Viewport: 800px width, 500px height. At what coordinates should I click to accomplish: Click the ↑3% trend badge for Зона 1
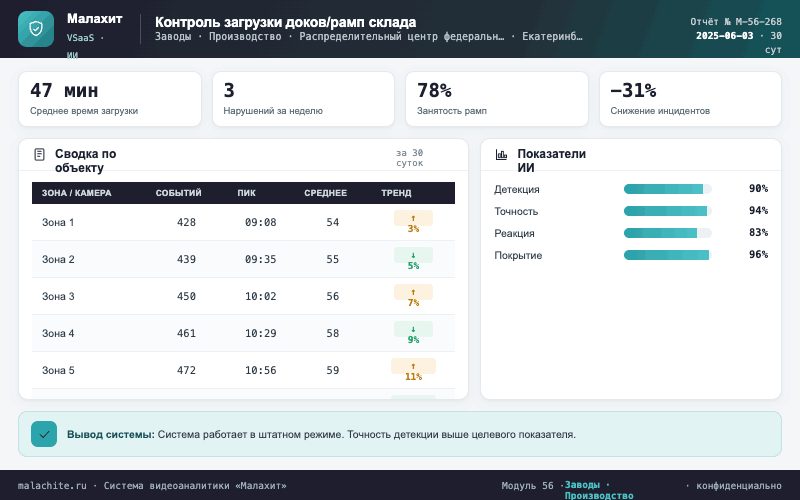tap(413, 223)
